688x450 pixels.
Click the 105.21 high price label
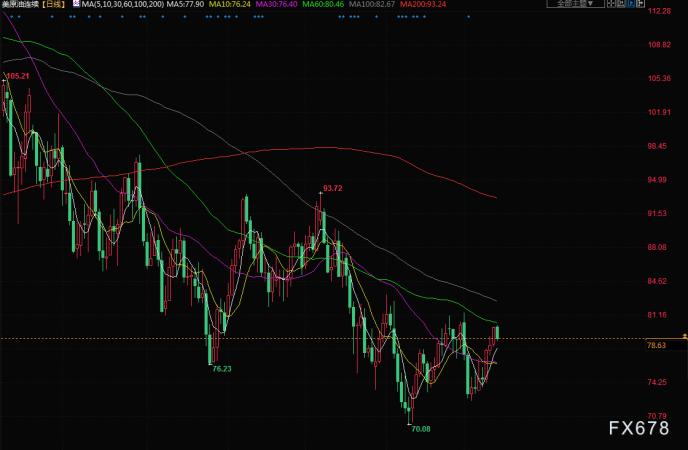point(18,76)
